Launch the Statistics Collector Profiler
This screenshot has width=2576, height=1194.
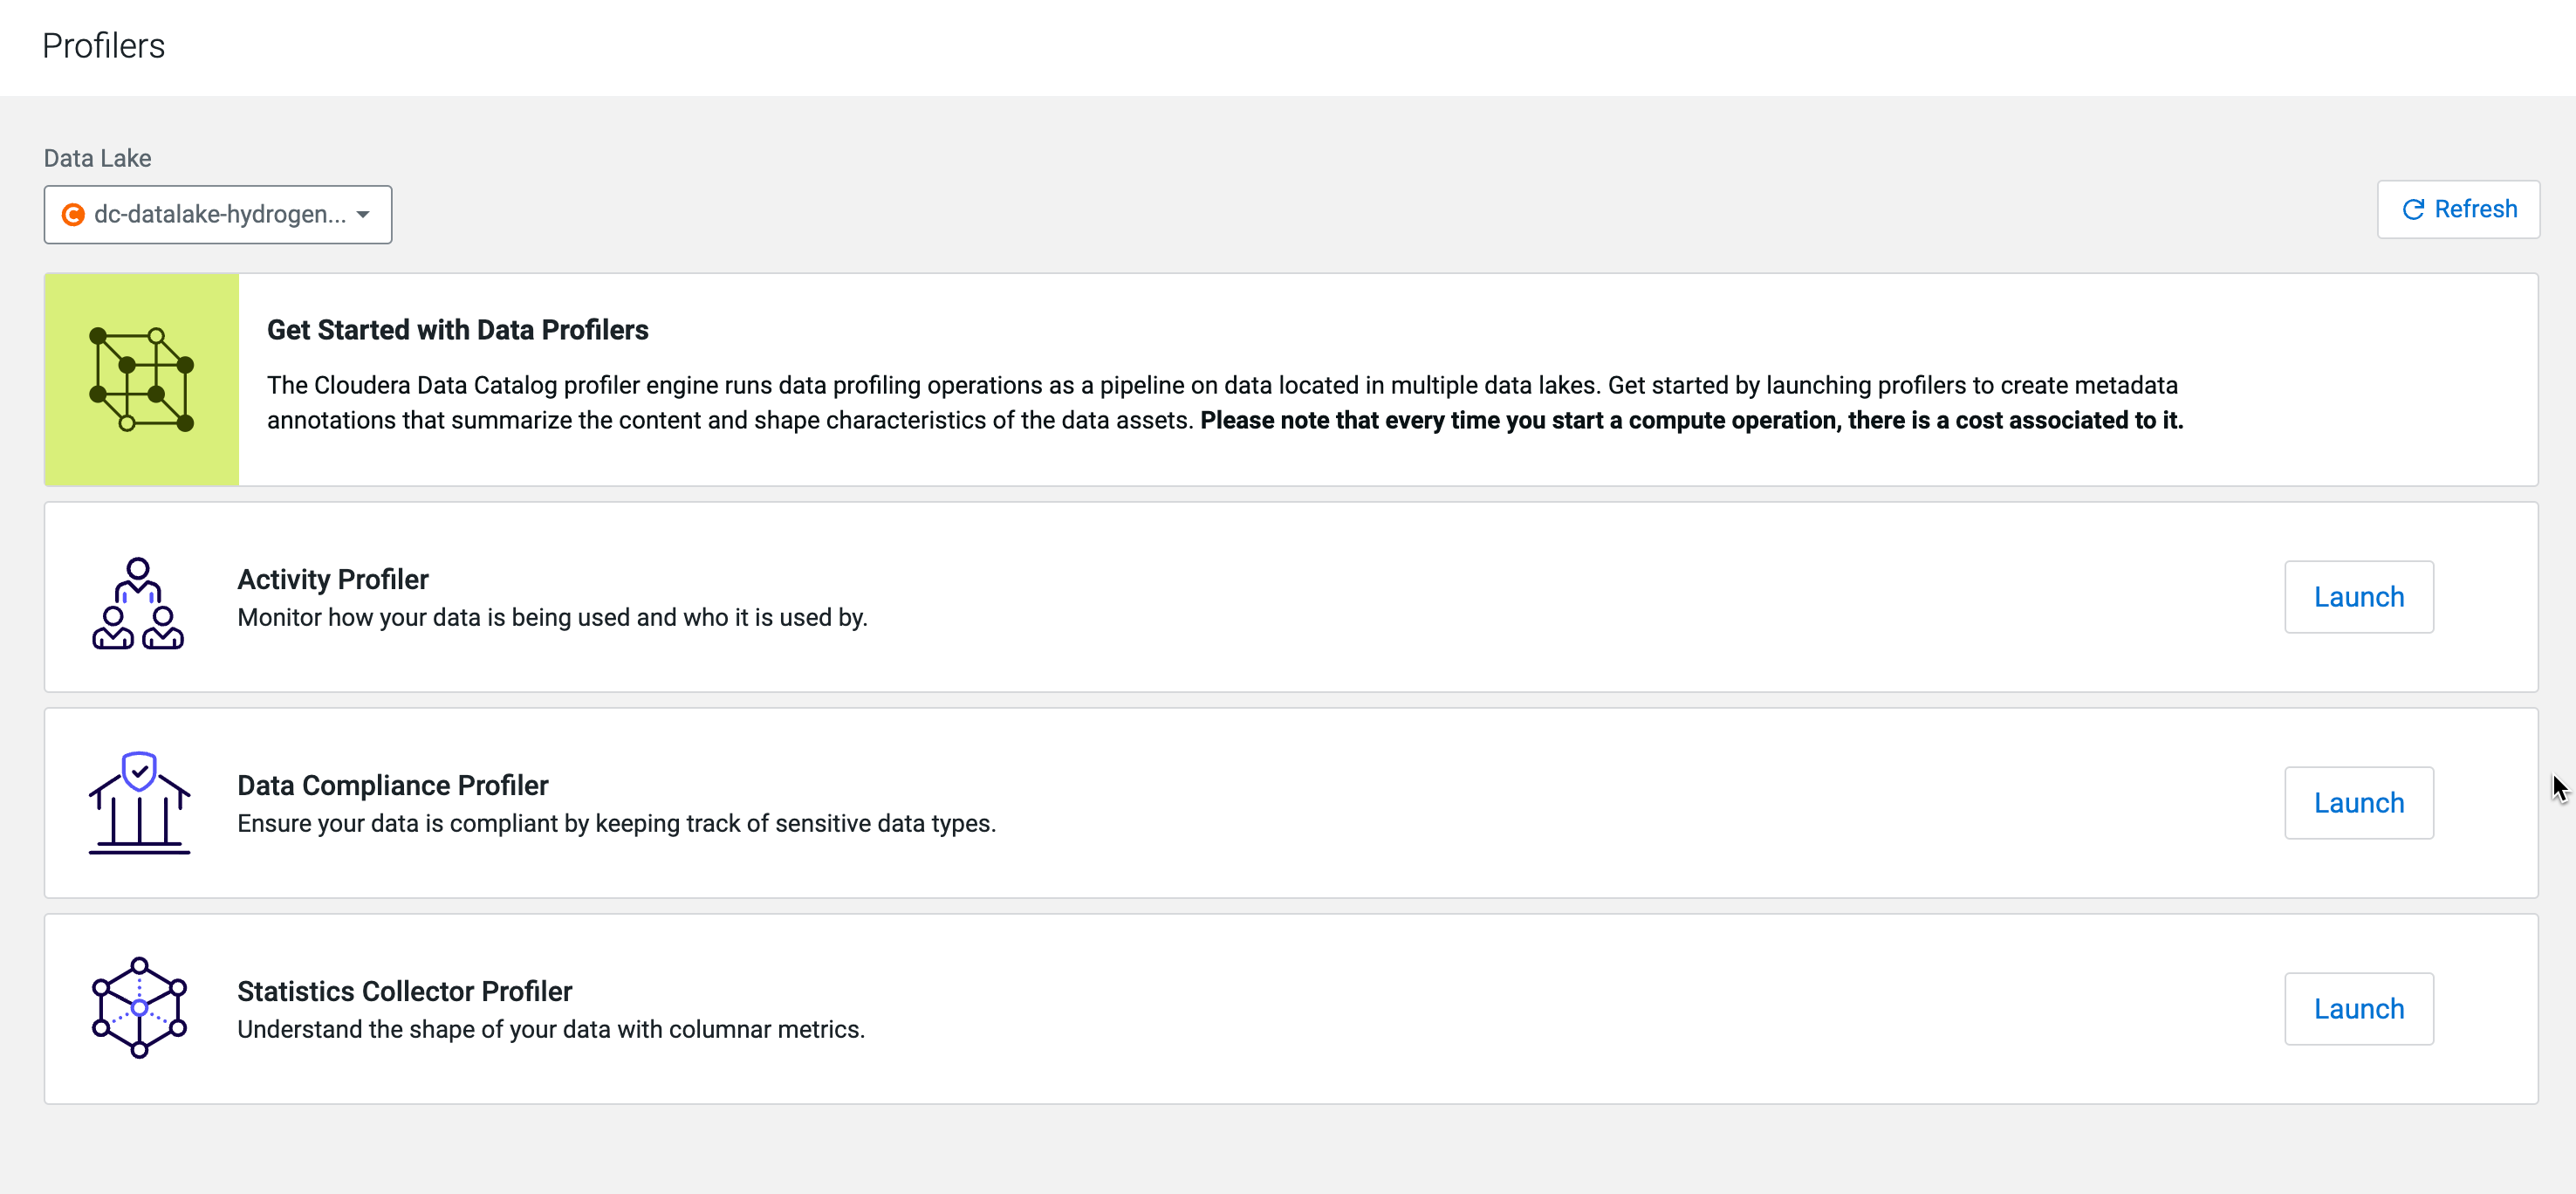(x=2358, y=1009)
